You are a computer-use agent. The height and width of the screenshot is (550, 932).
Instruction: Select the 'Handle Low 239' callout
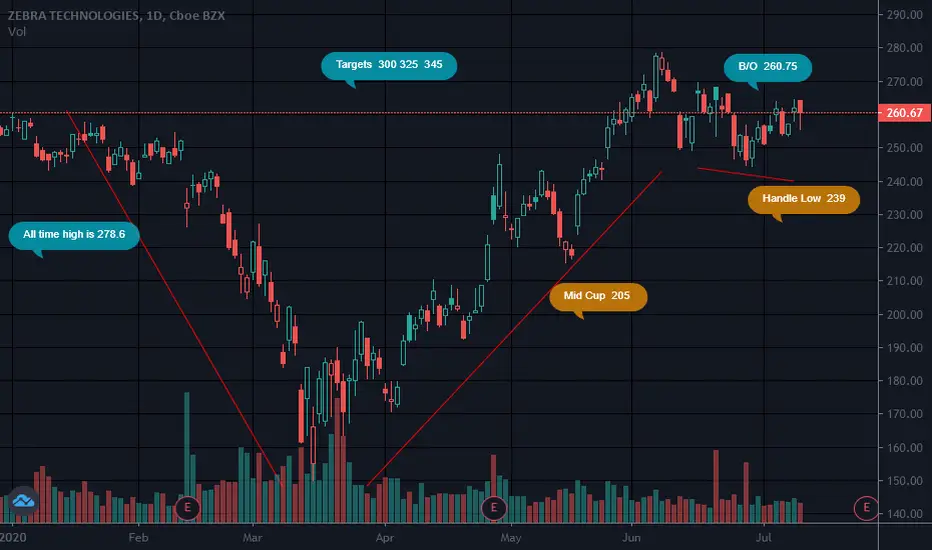coord(804,199)
